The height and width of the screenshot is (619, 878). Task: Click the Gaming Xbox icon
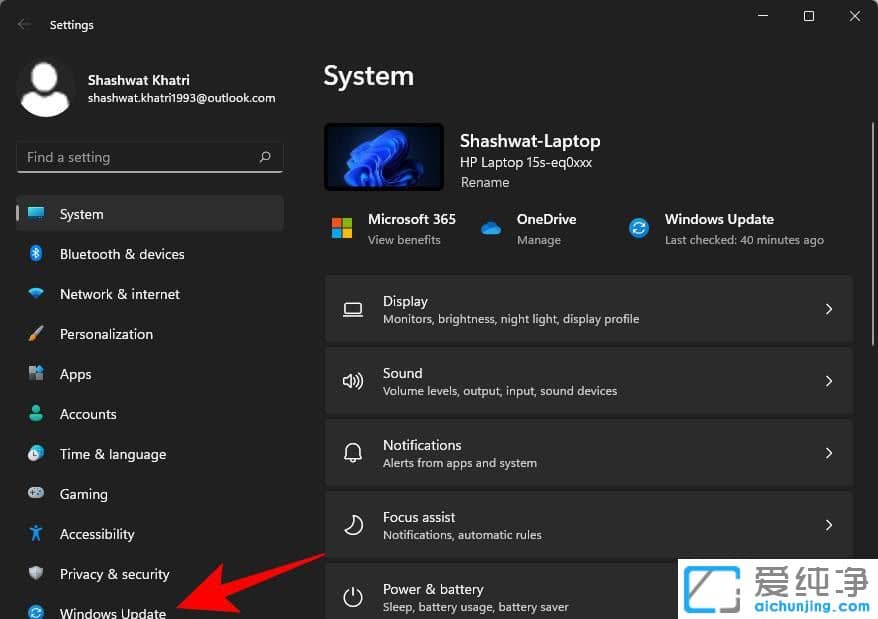[x=36, y=494]
